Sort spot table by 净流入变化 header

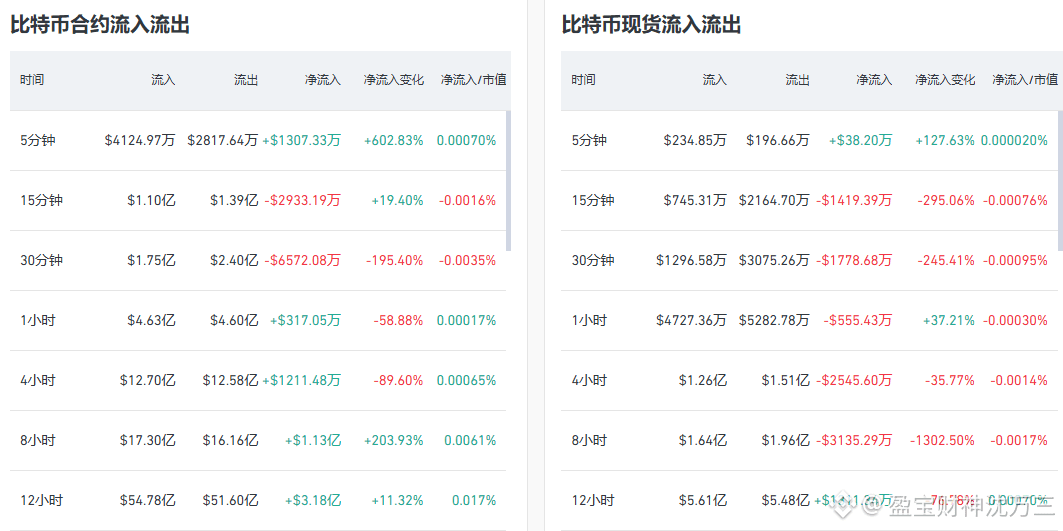click(945, 80)
